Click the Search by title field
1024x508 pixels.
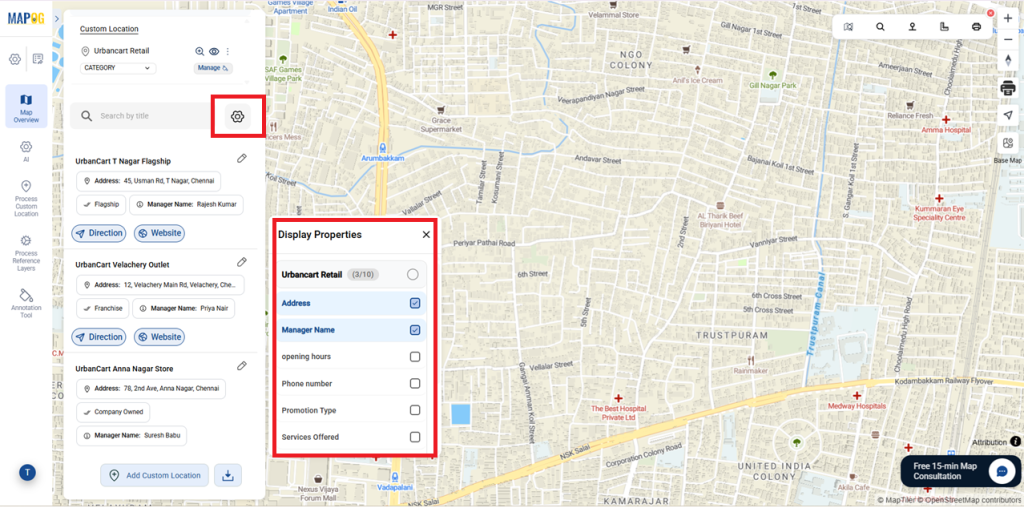point(141,116)
